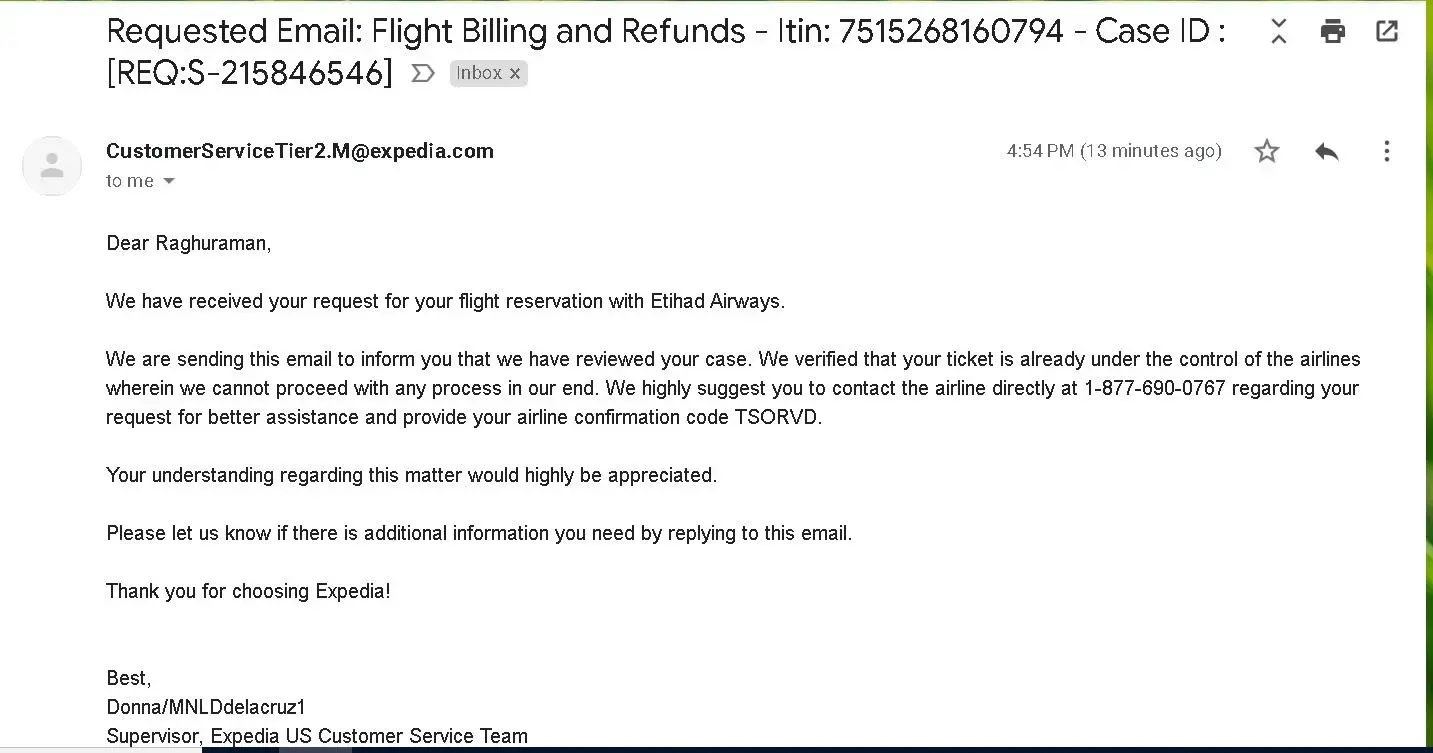
Task: Click the collapse all arrows icon
Action: [1278, 32]
